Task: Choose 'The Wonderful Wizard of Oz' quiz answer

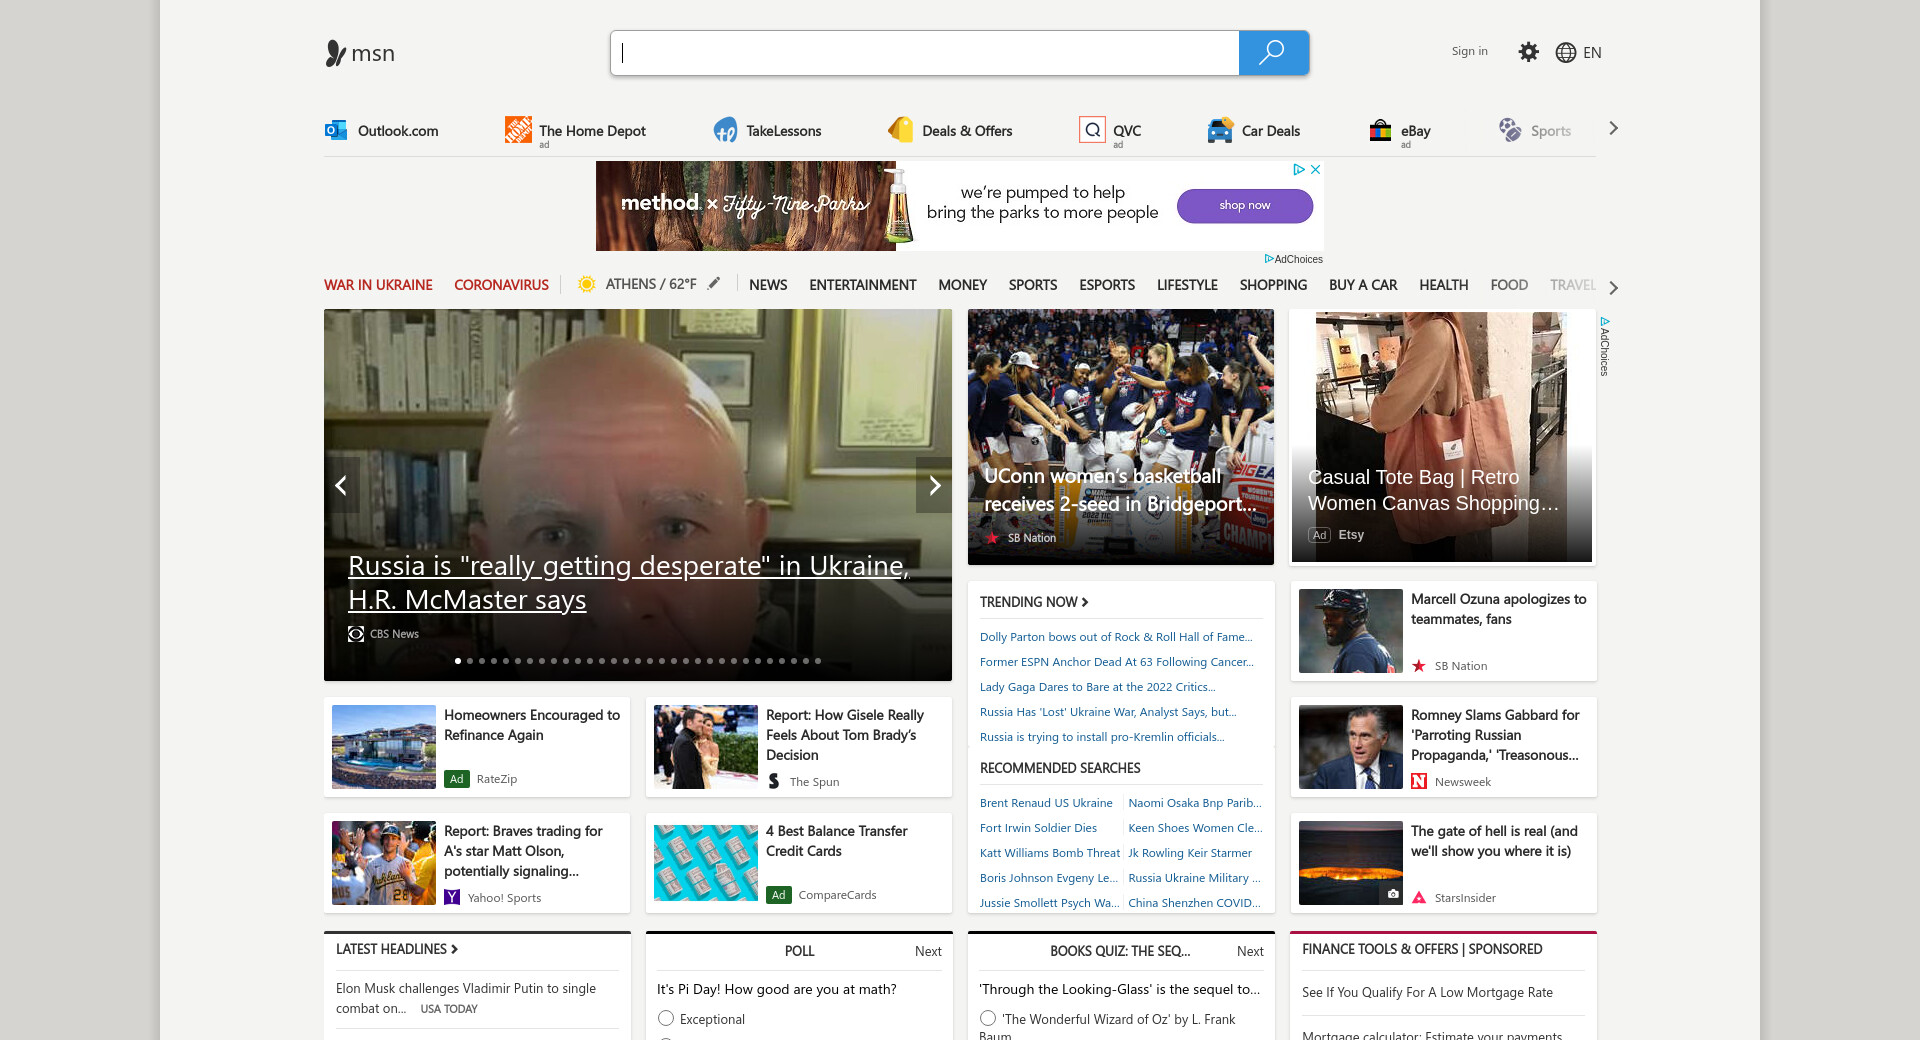Action: (x=988, y=1018)
